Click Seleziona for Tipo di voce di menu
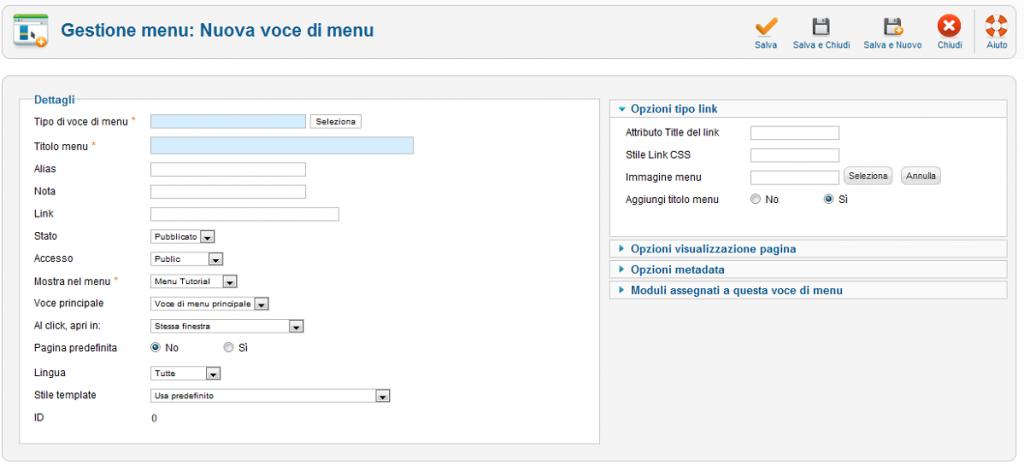 coord(336,122)
